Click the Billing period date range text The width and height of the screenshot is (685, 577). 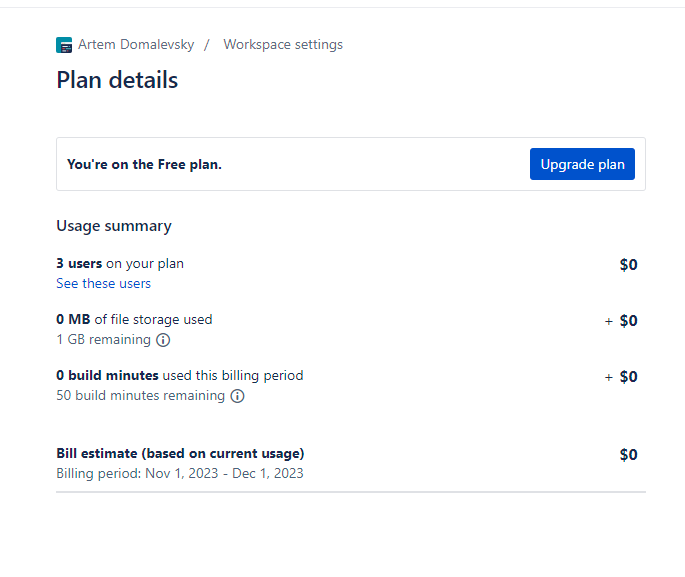[x=180, y=473]
